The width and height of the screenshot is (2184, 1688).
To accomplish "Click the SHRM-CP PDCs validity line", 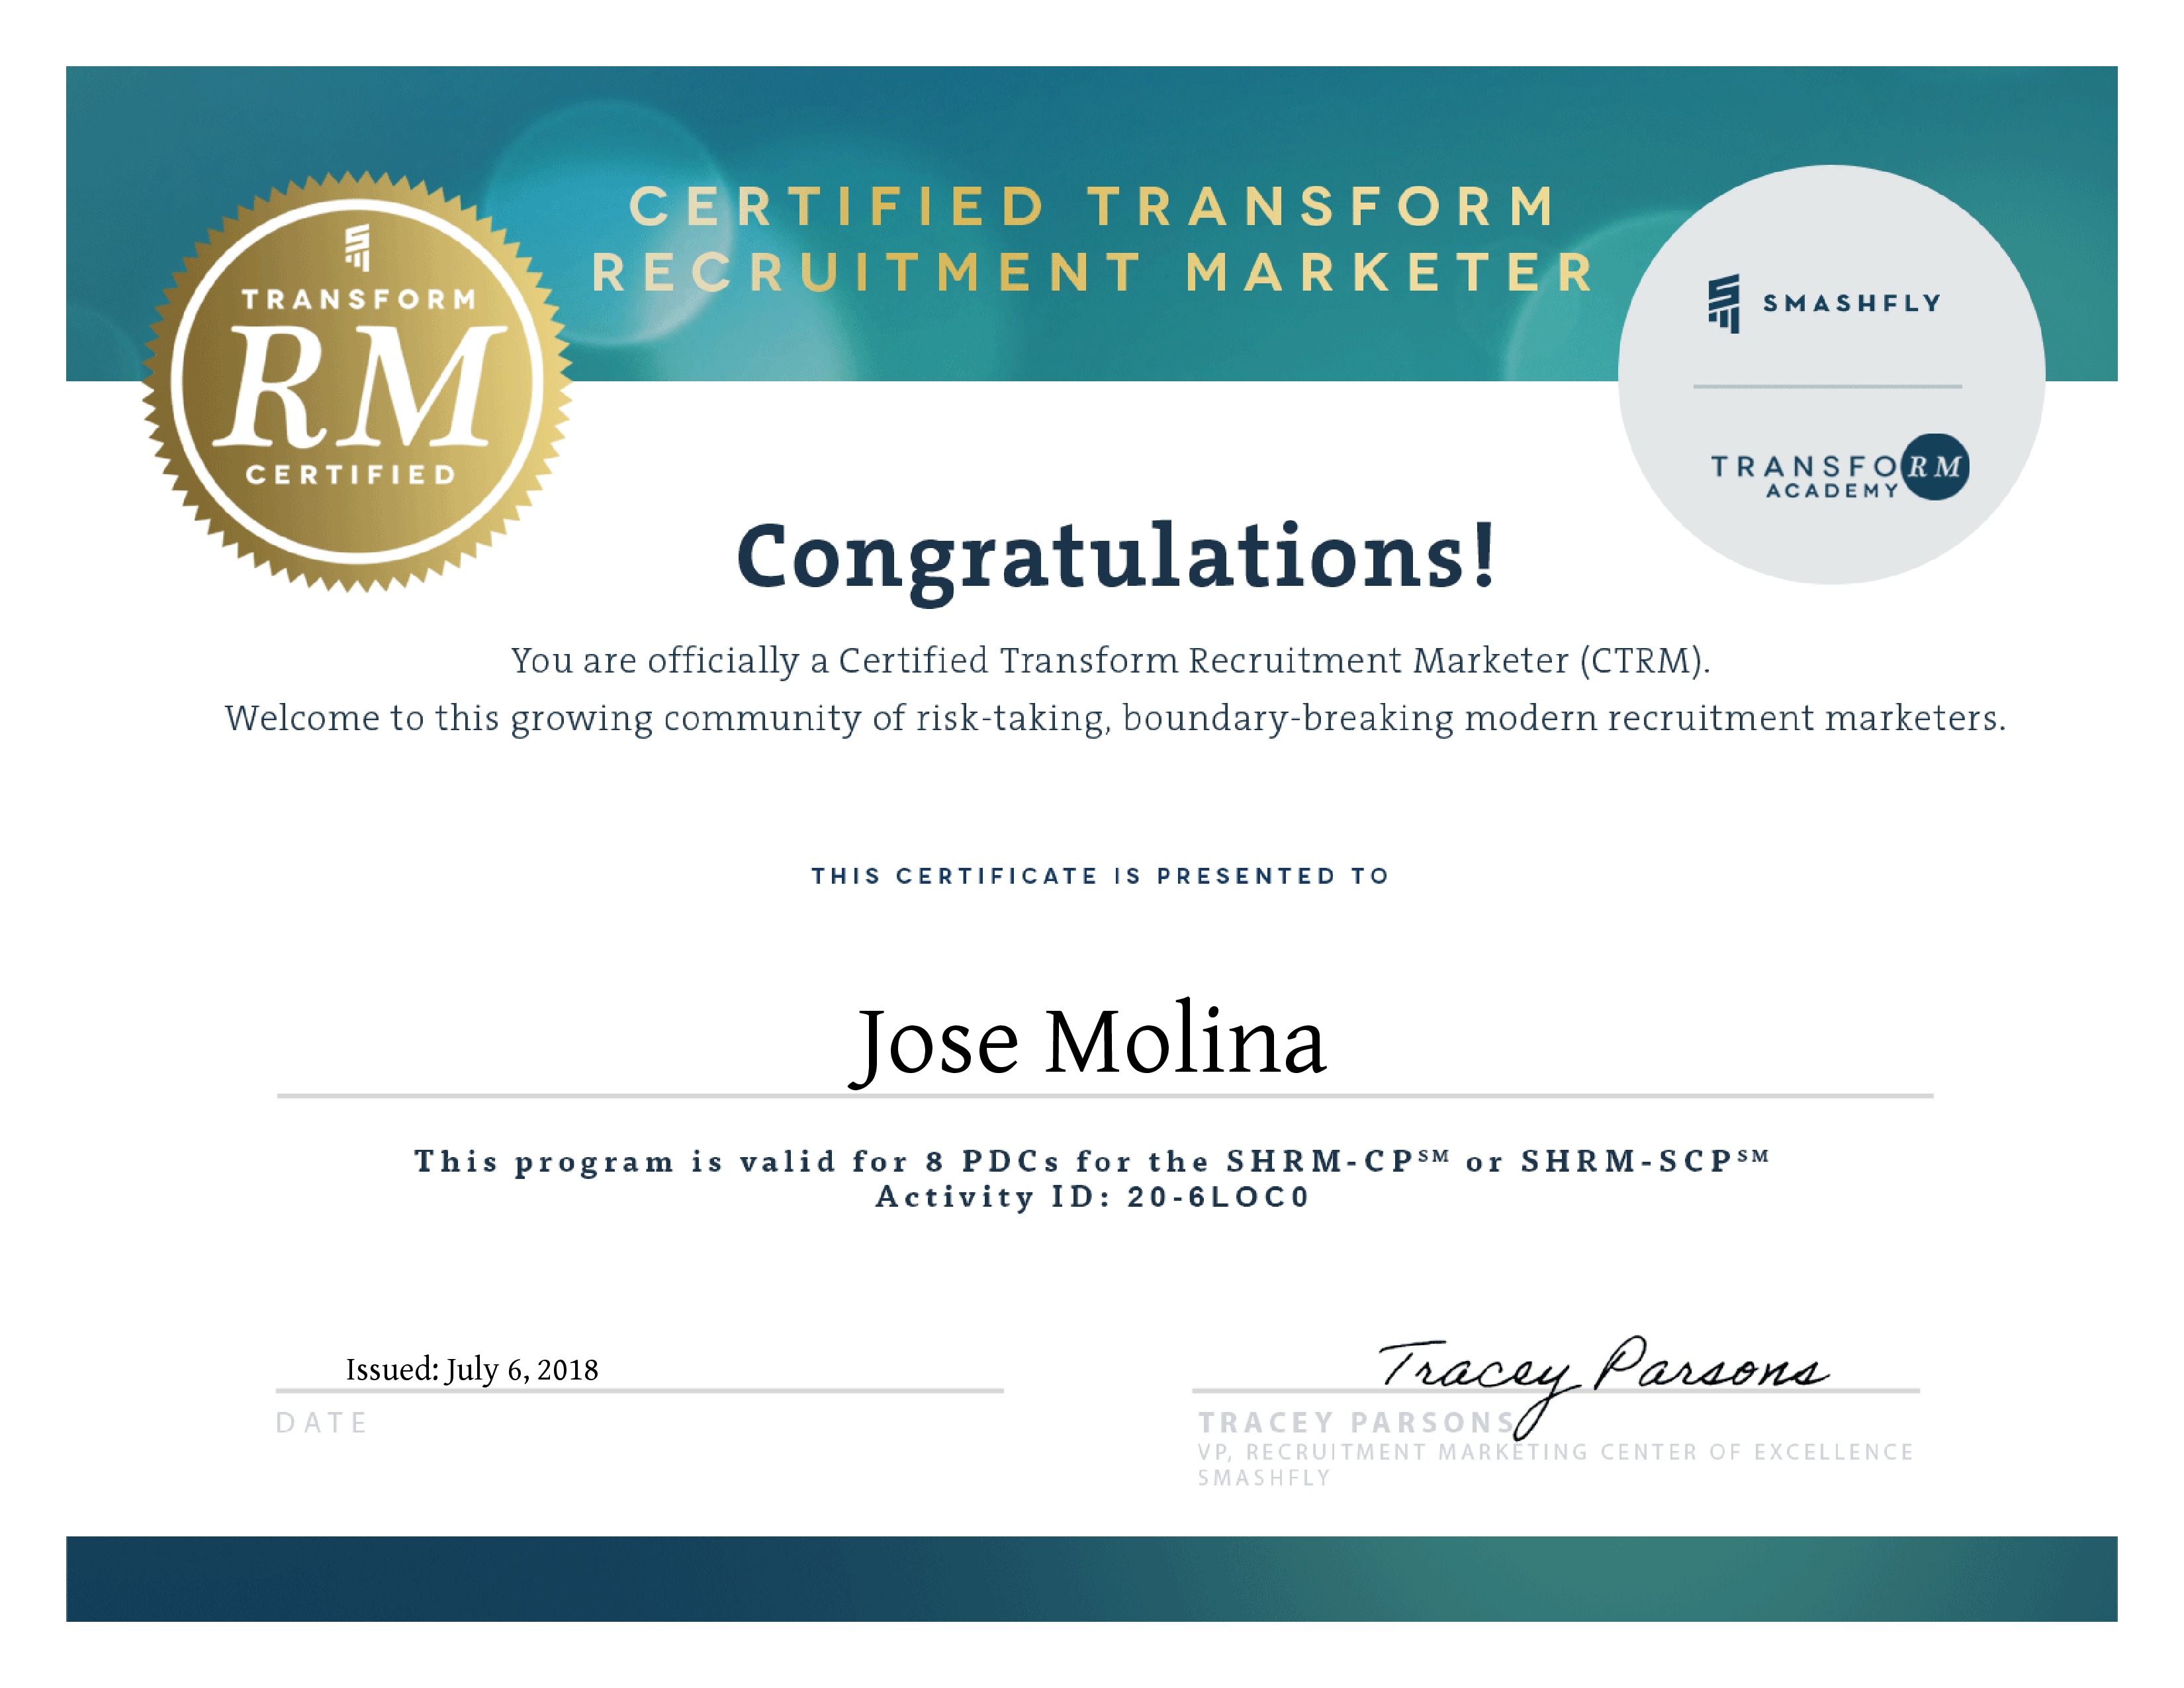I will click(1092, 1161).
